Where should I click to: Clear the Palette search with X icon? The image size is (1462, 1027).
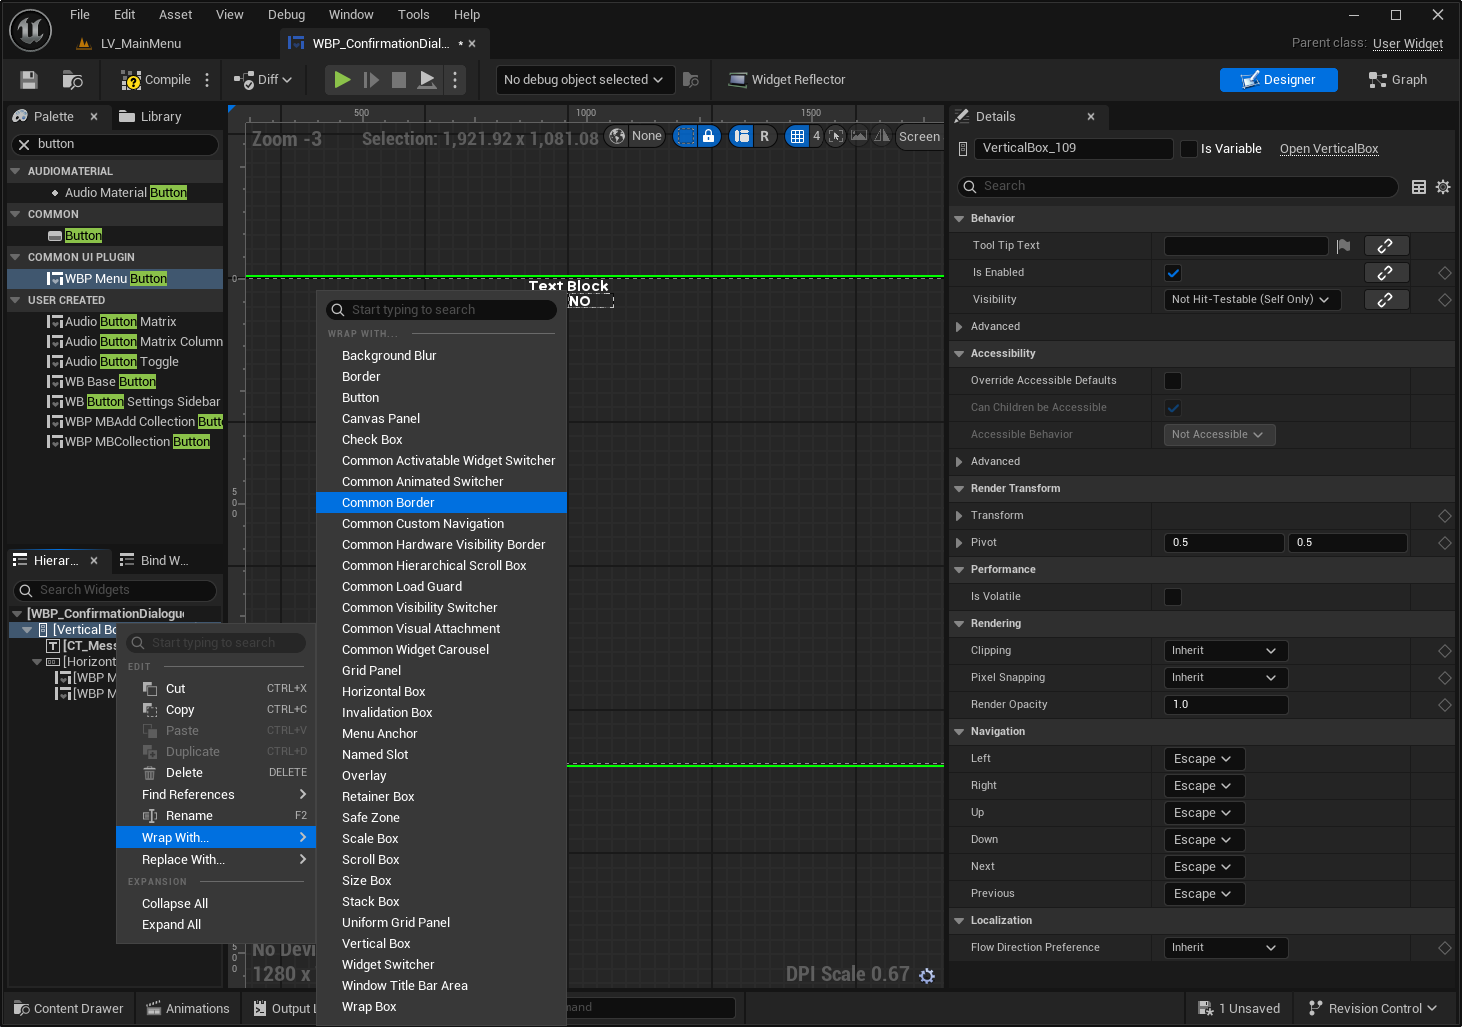tap(25, 145)
